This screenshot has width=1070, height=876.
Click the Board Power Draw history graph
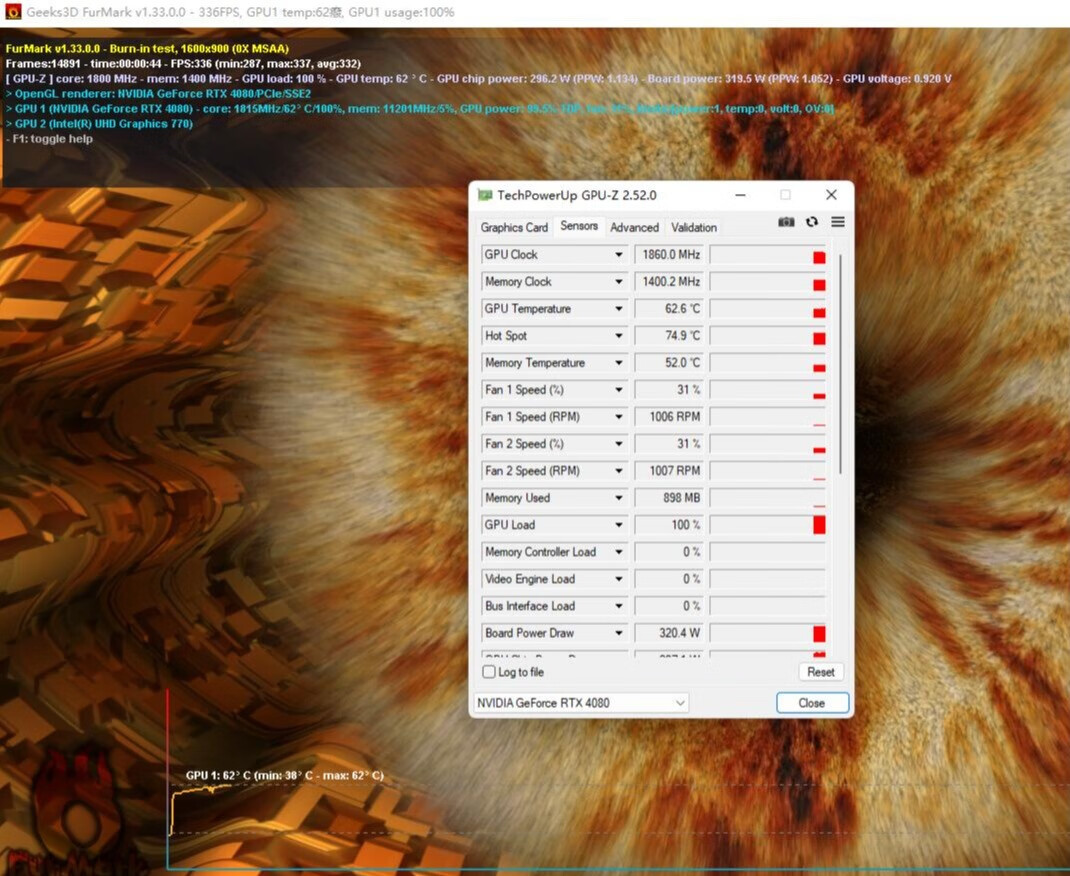coord(768,633)
